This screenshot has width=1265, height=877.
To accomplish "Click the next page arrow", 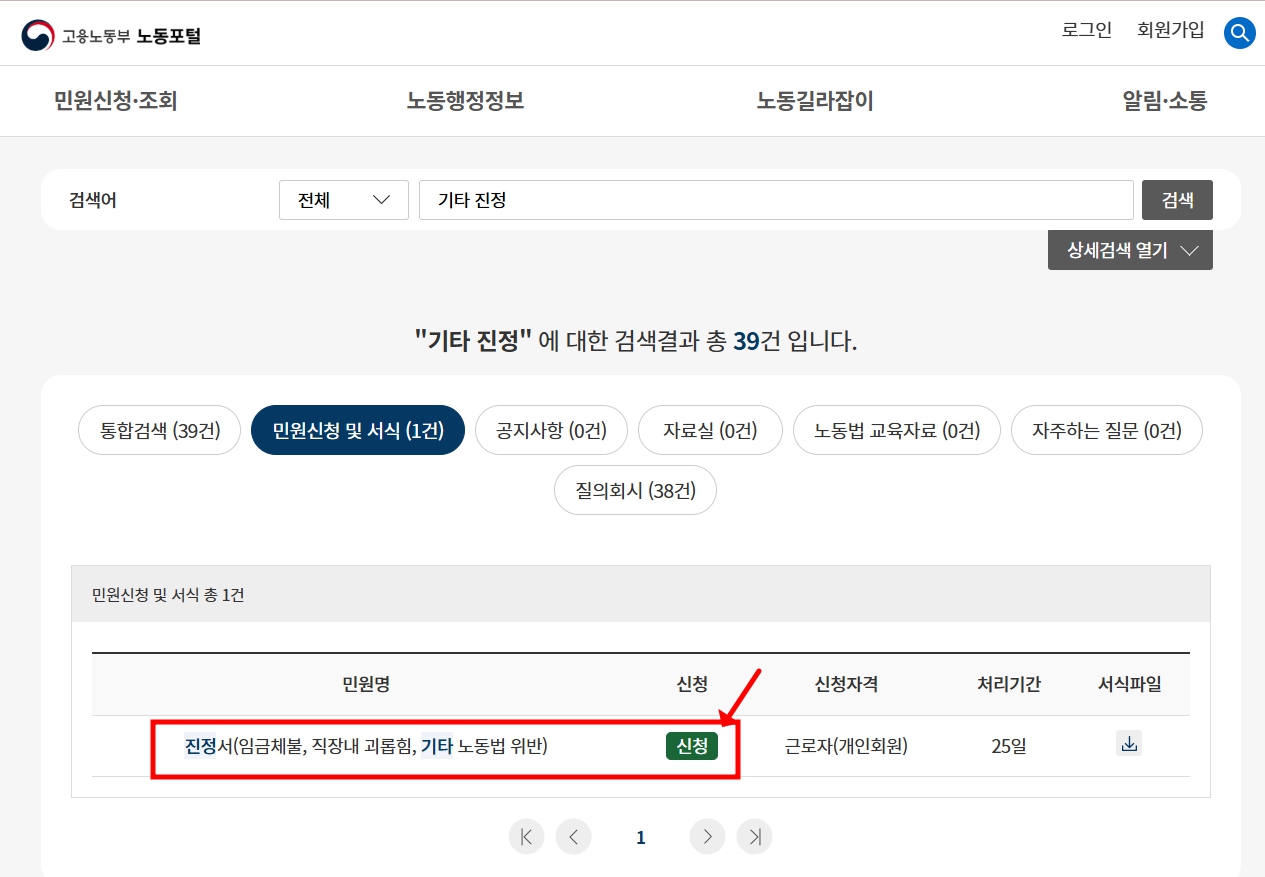I will [707, 836].
